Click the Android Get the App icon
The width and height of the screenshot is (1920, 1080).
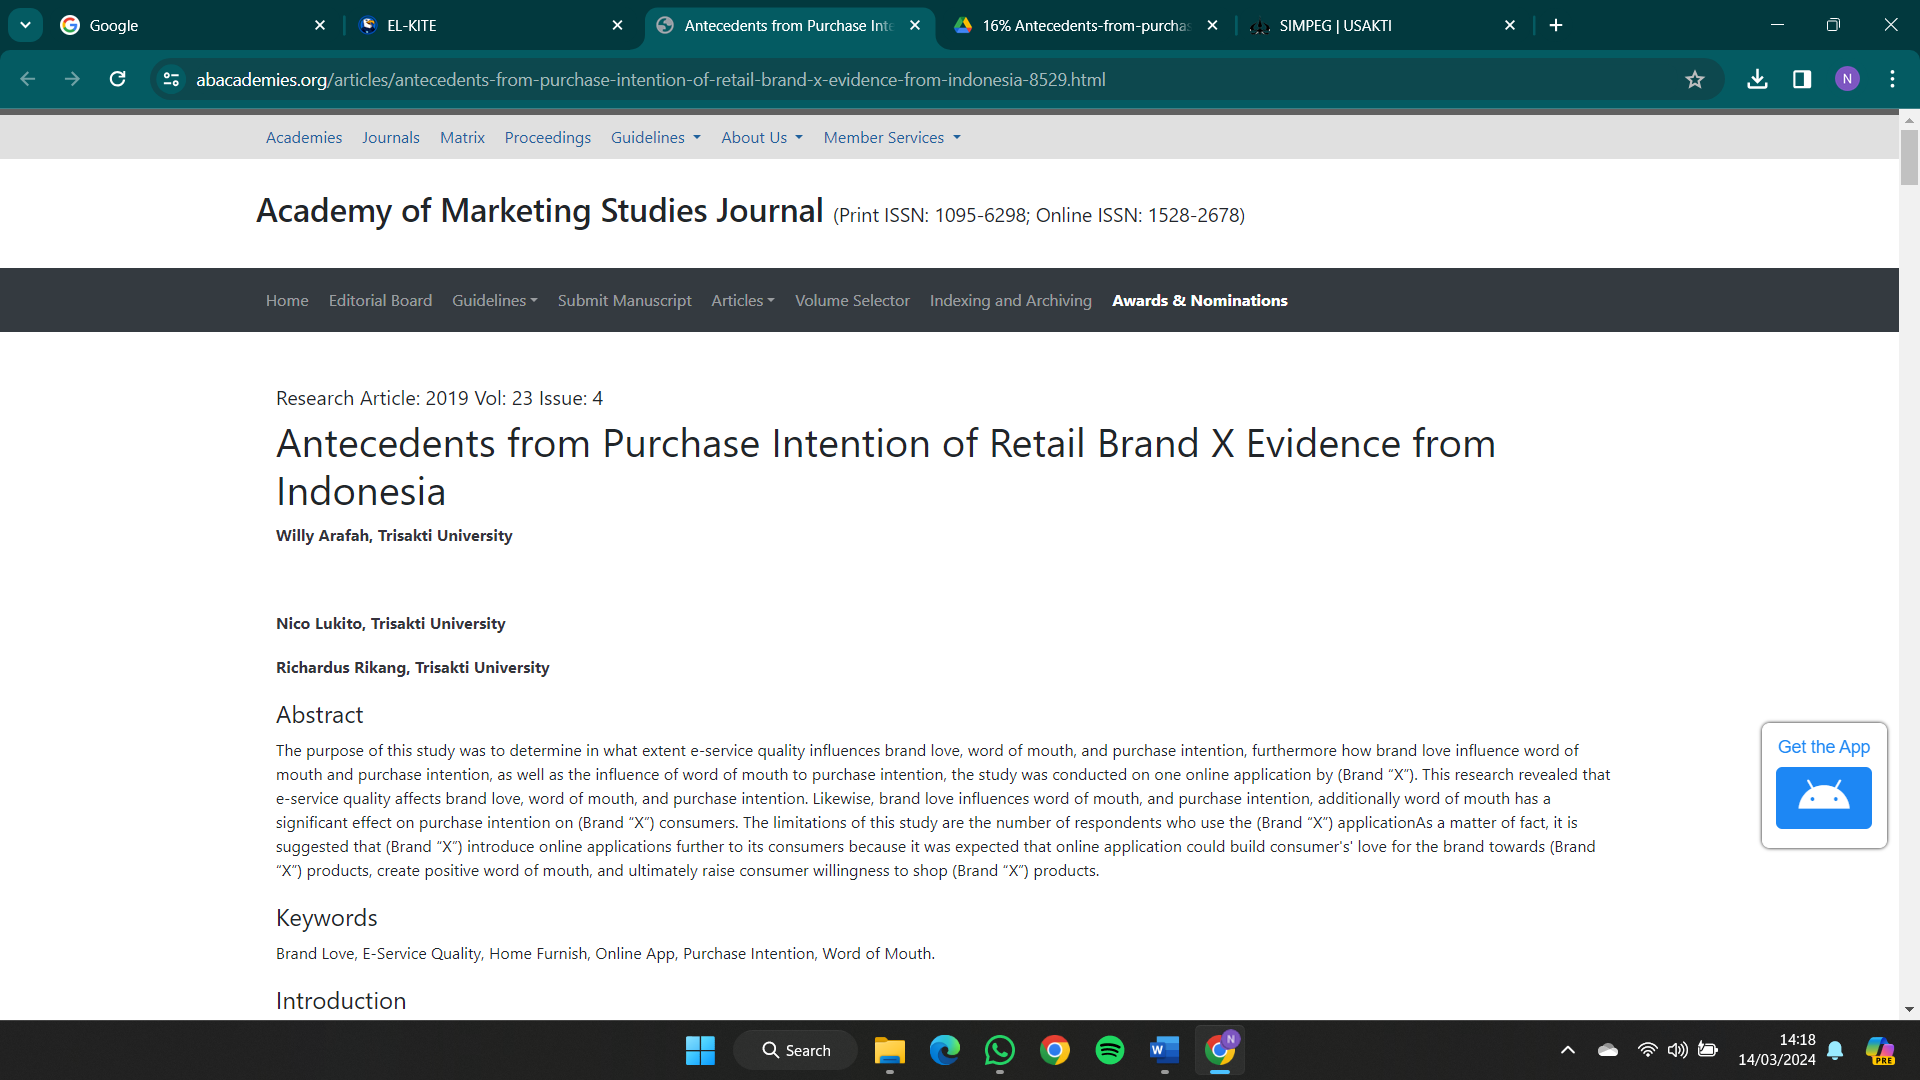1823,797
